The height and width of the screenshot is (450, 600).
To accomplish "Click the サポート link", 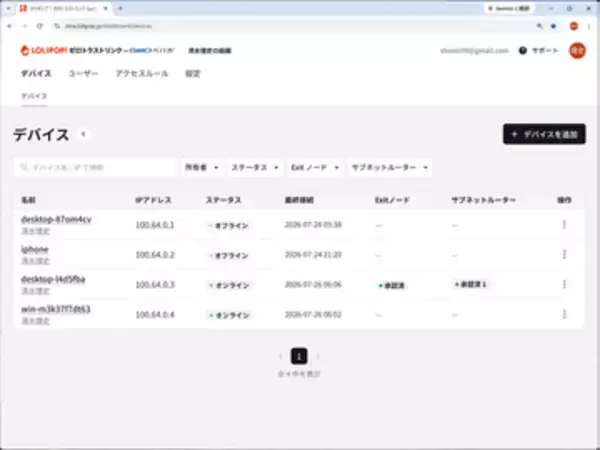I will [x=545, y=51].
